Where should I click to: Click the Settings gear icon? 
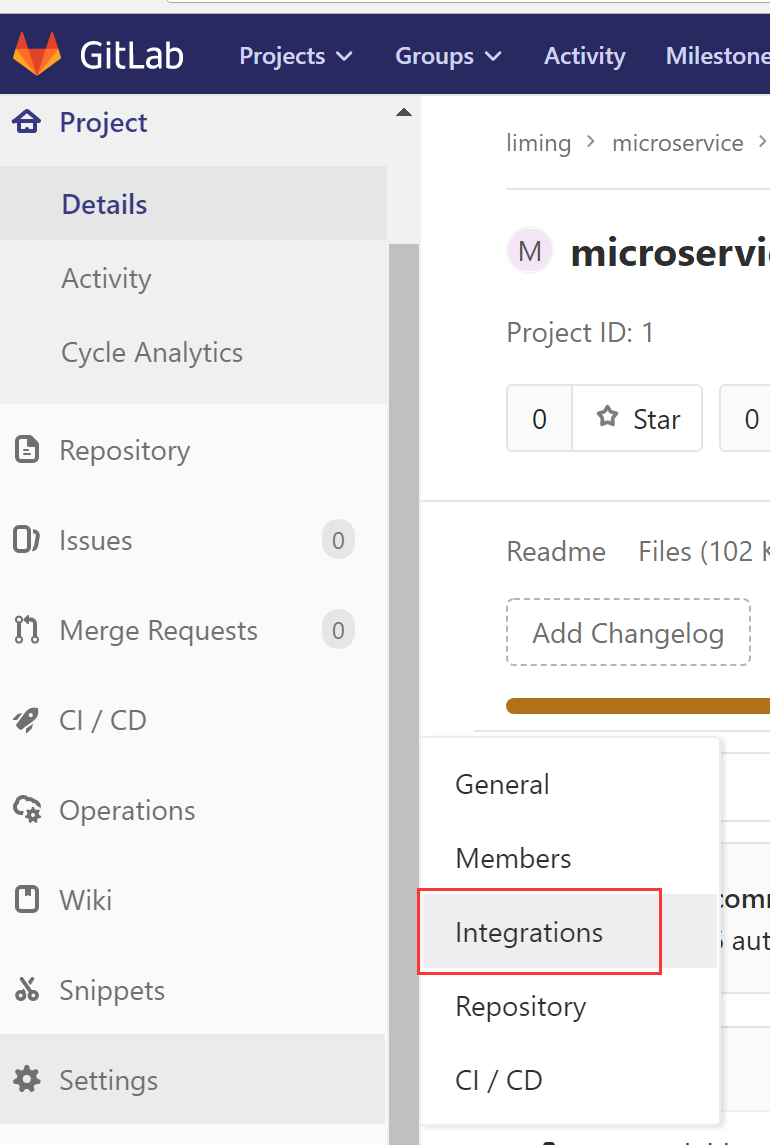(x=27, y=1081)
